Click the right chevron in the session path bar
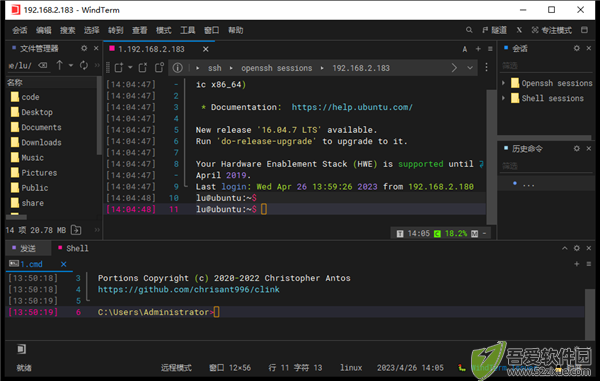This screenshot has height=381, width=600. click(454, 68)
